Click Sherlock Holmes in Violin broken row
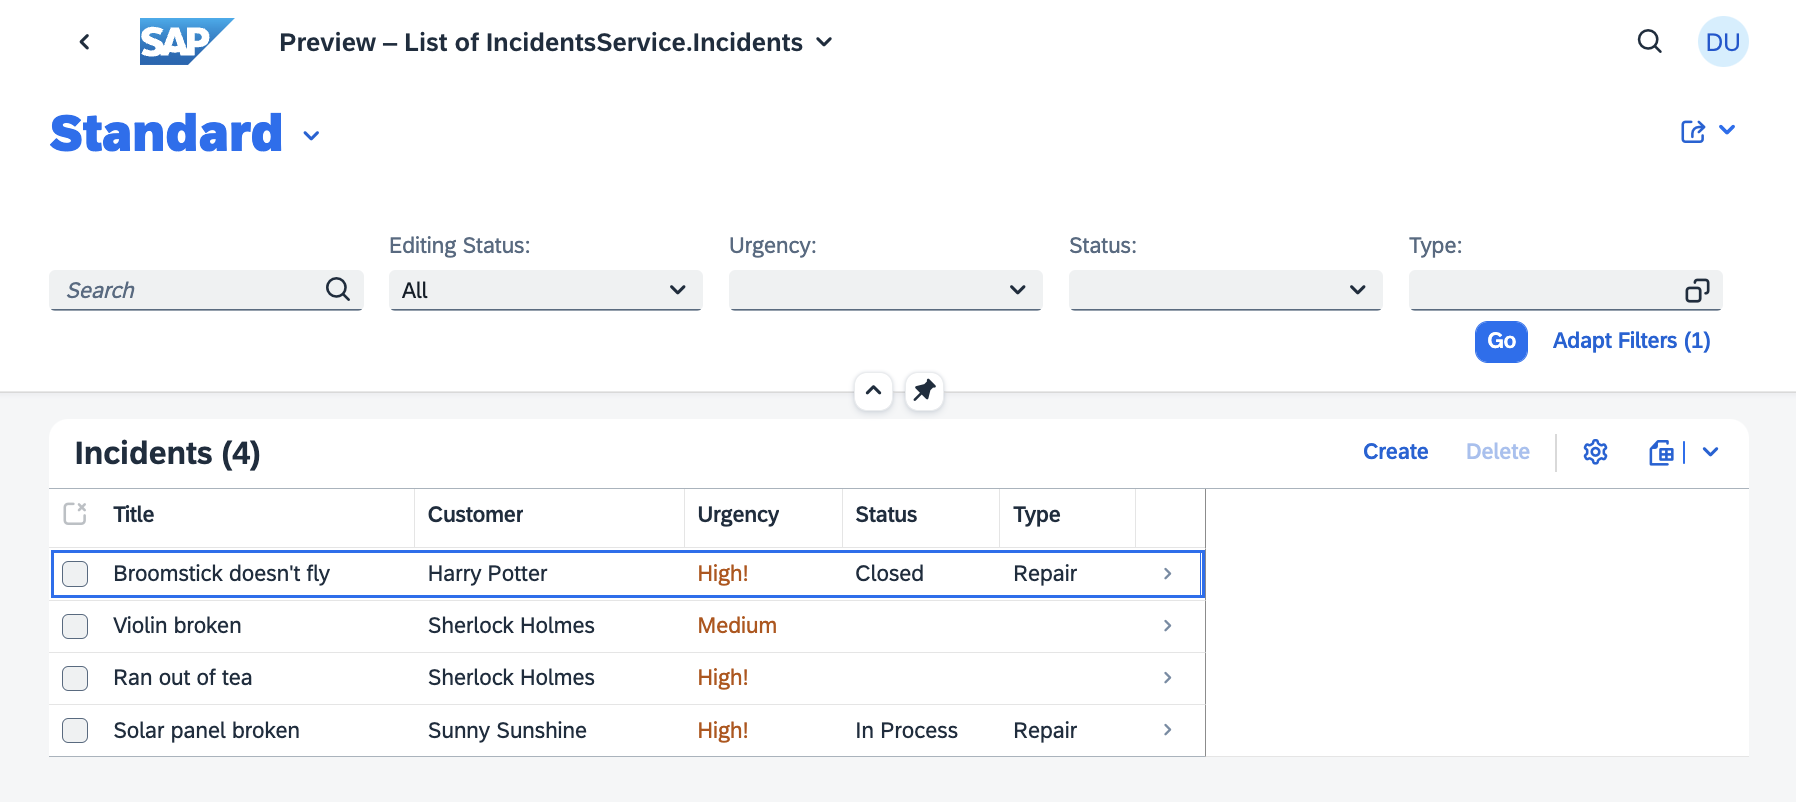The image size is (1796, 802). [511, 626]
